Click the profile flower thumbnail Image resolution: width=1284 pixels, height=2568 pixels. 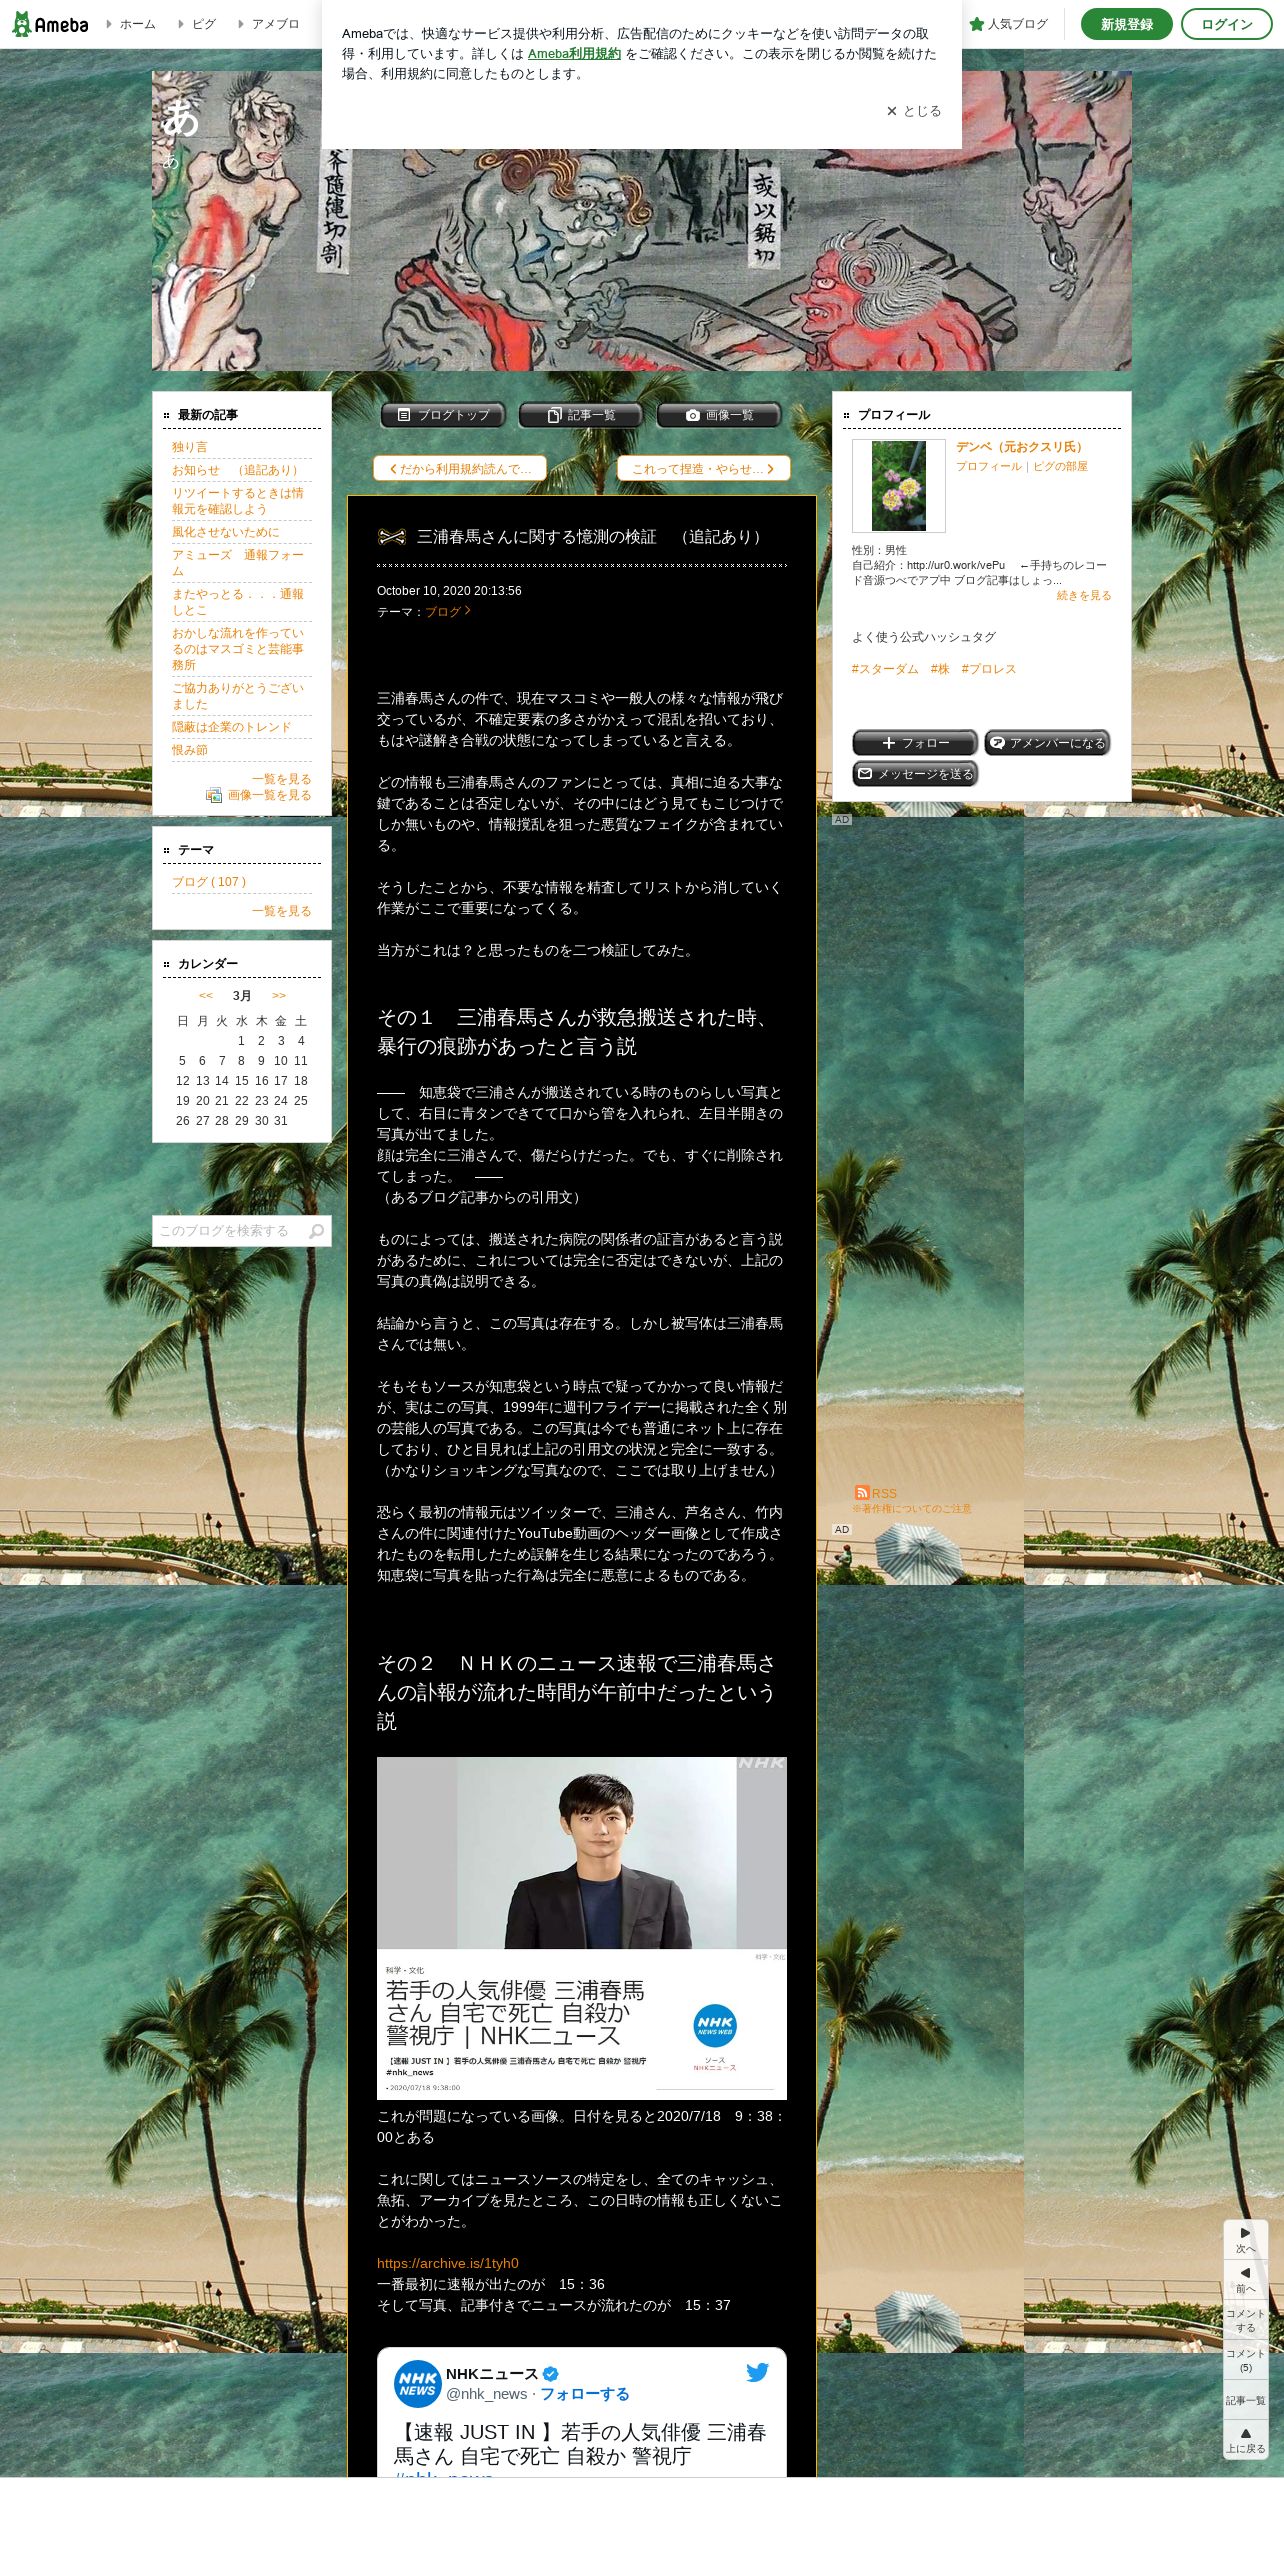pos(899,486)
